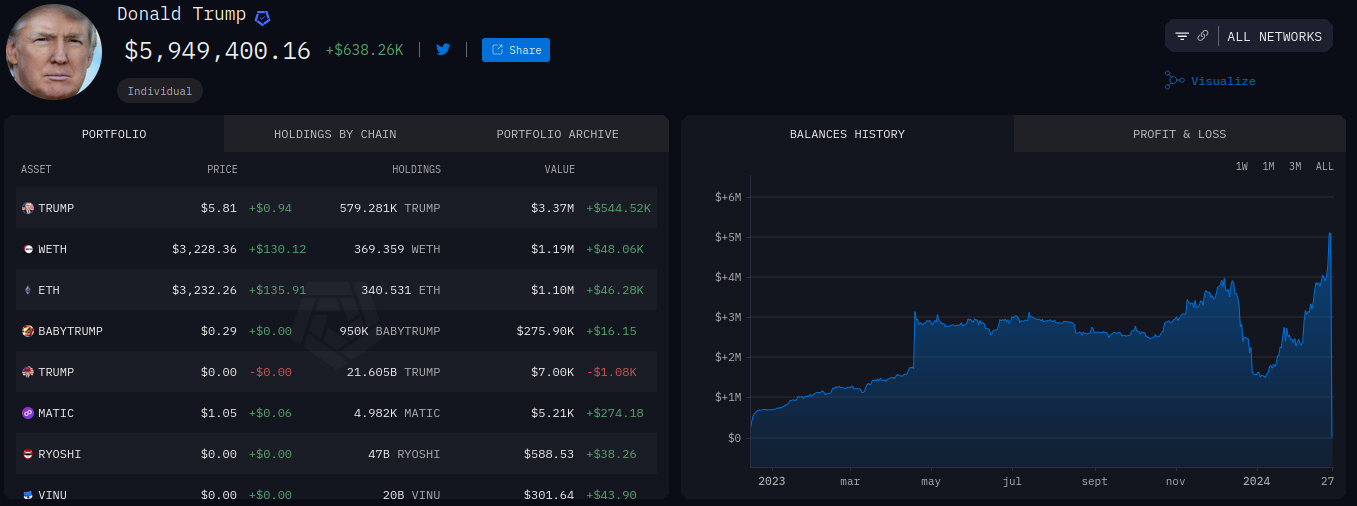
Task: Click the chain link icon
Action: click(x=1203, y=36)
